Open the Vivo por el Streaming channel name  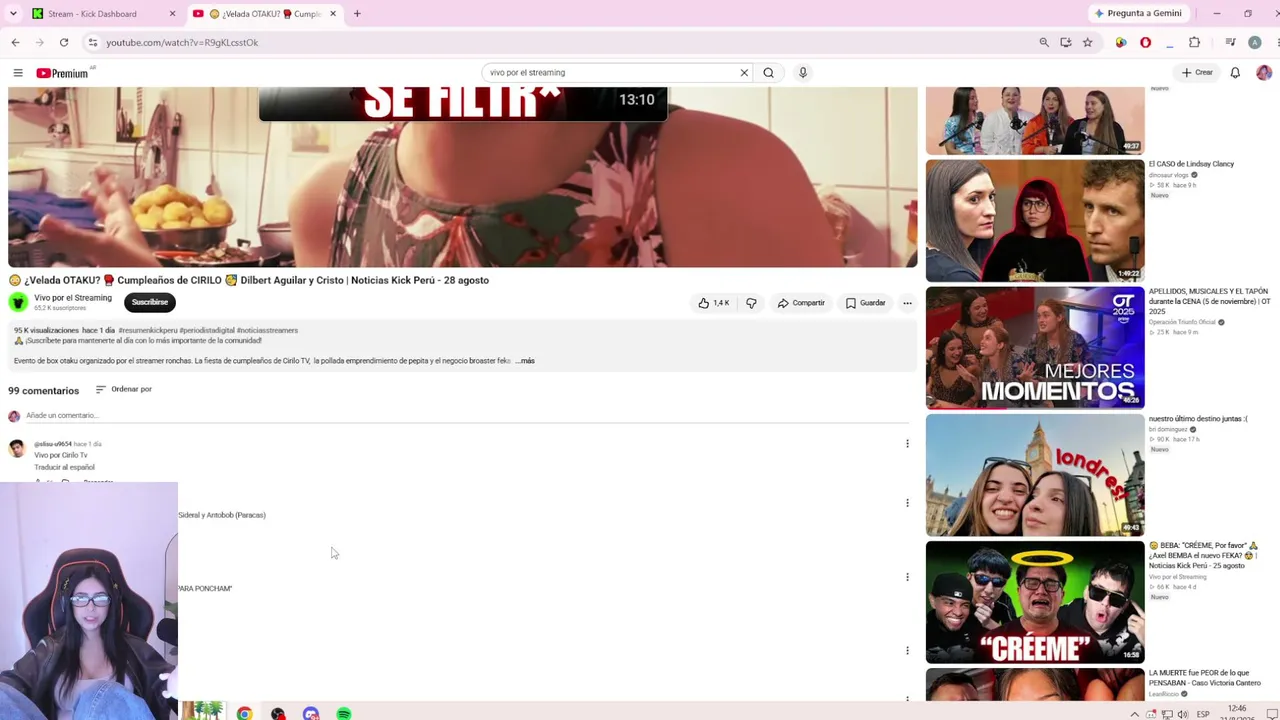click(x=73, y=298)
